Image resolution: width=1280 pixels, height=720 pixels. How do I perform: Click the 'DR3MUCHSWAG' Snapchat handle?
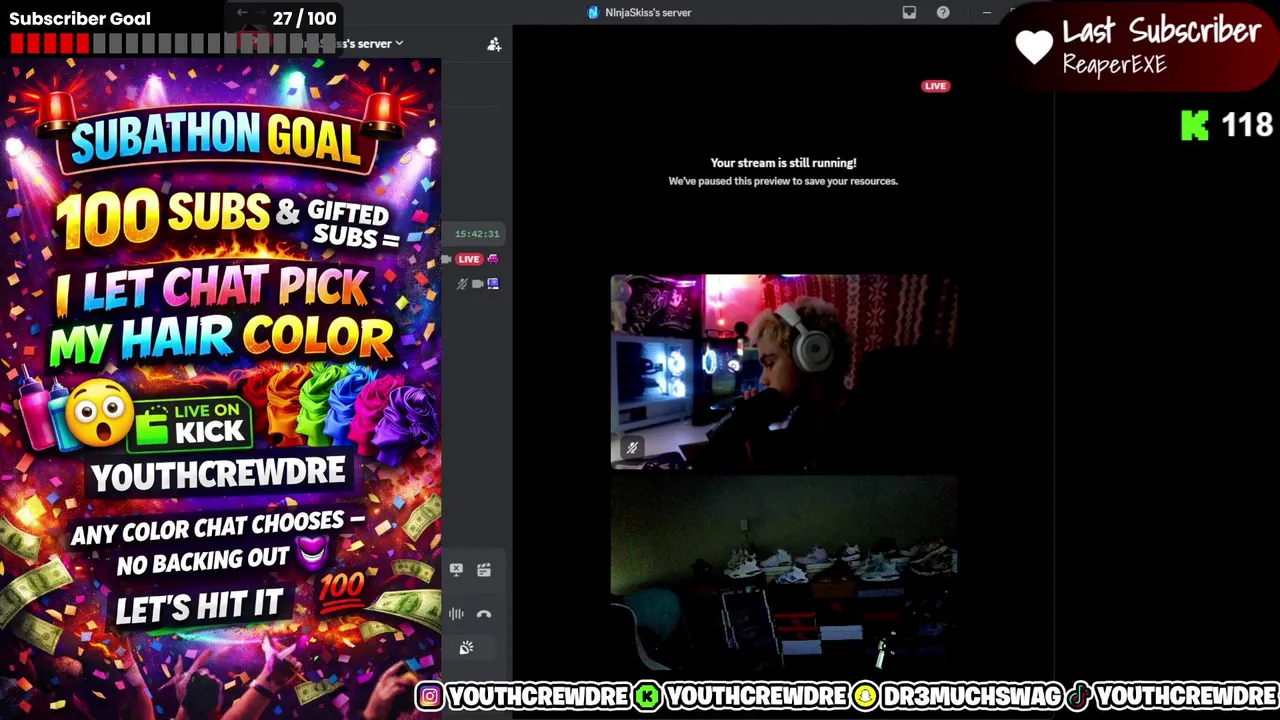point(970,696)
